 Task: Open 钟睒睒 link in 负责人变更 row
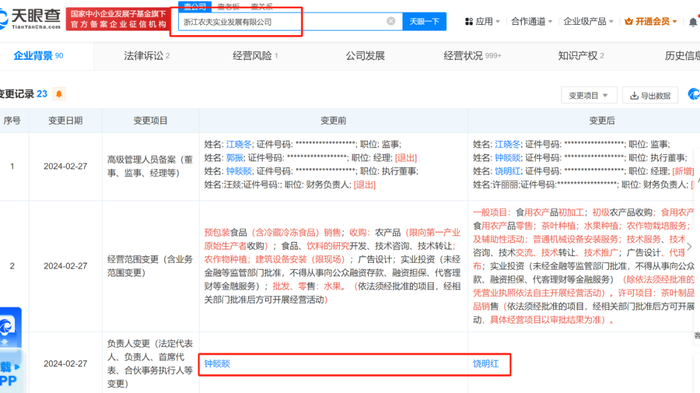coord(217,364)
